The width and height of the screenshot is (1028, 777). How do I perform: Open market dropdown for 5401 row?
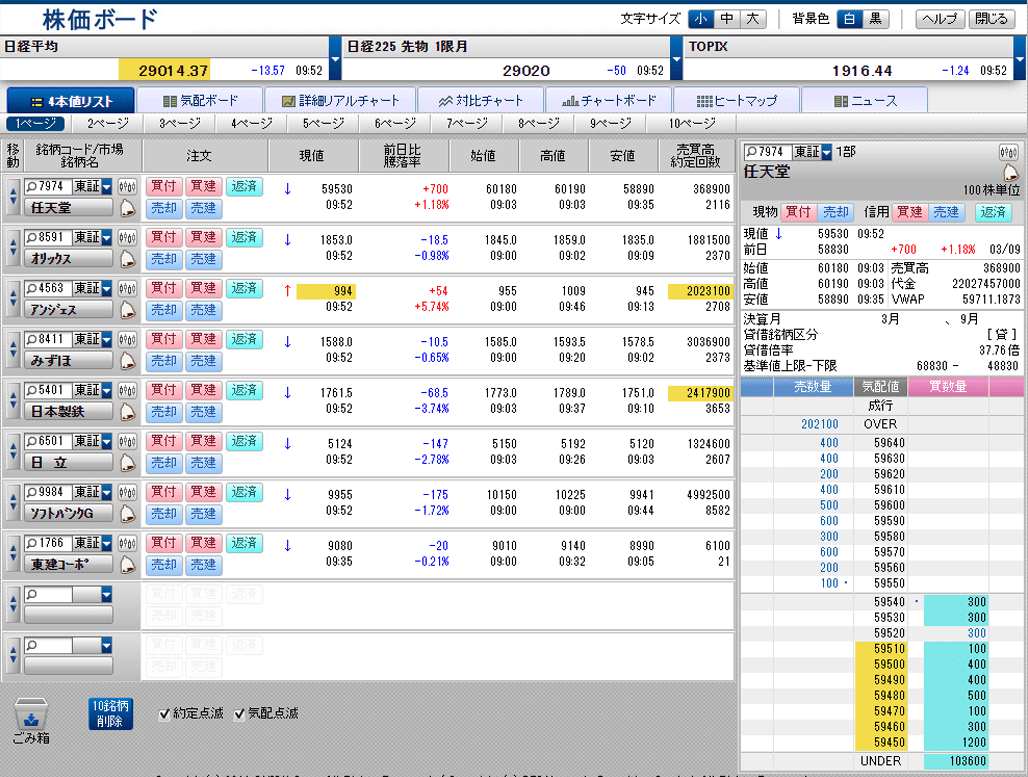point(106,391)
